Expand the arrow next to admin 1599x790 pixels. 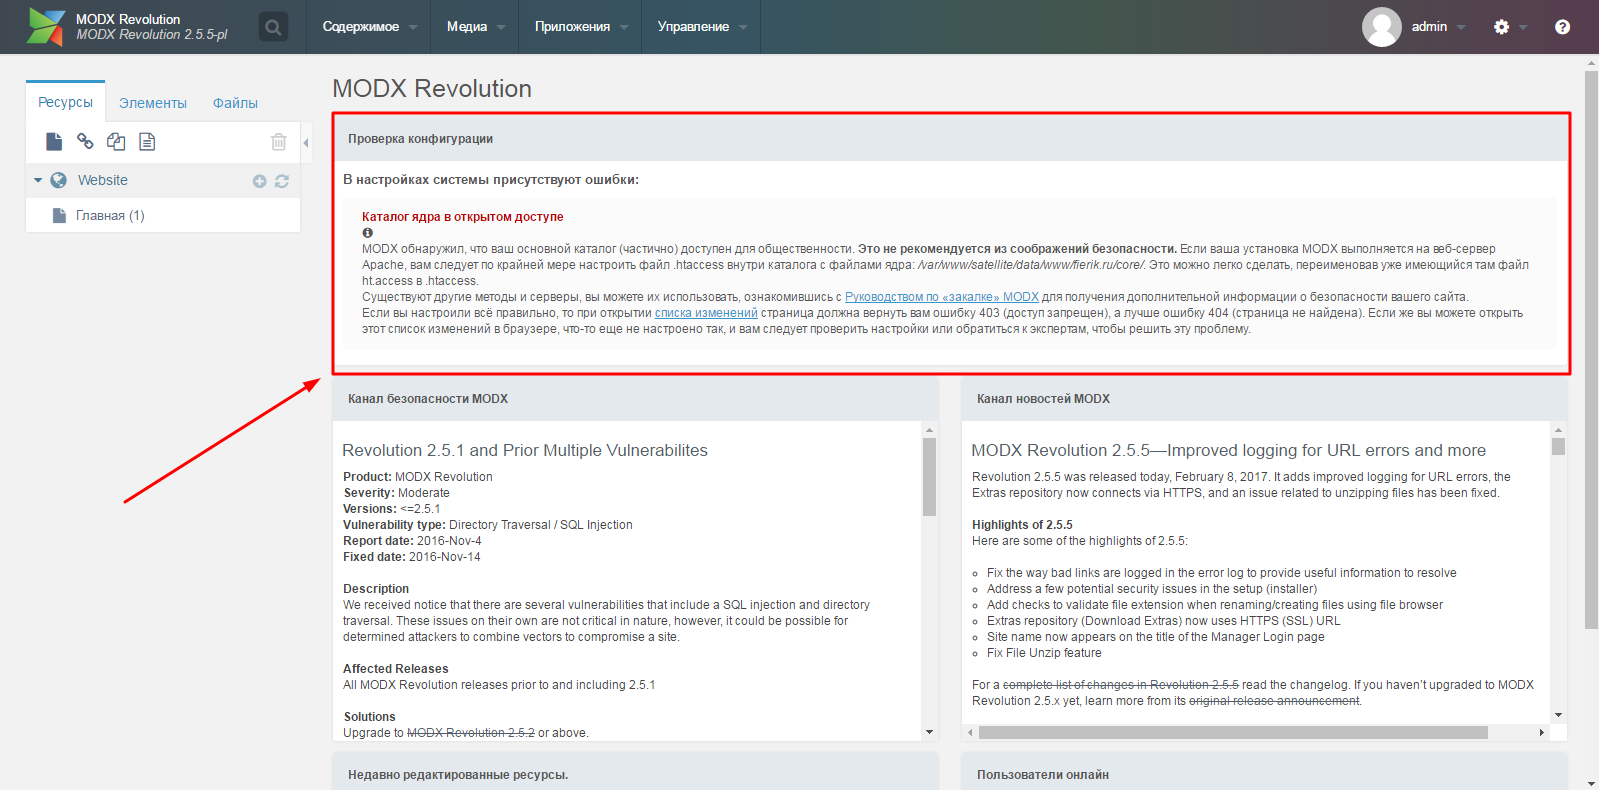point(1461,27)
